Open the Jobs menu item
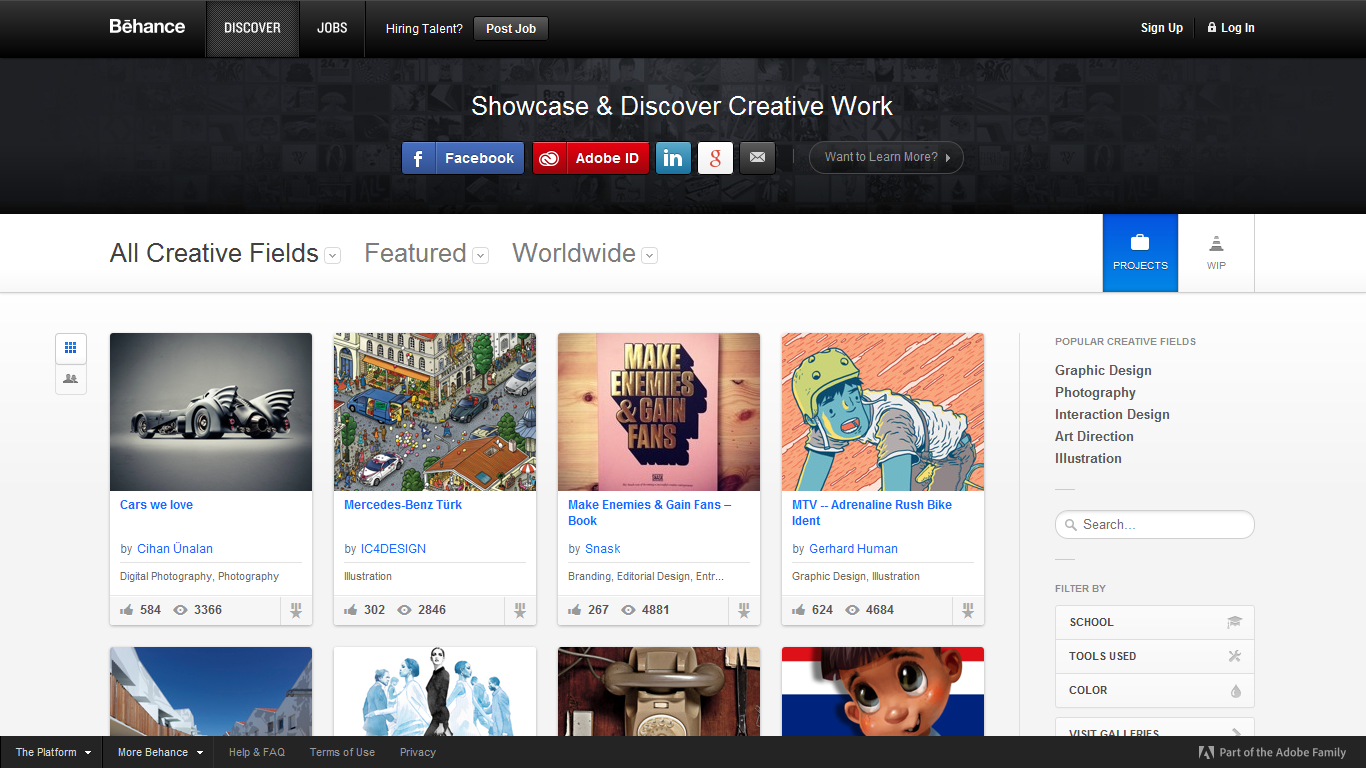The height and width of the screenshot is (768, 1366). pyautogui.click(x=332, y=28)
